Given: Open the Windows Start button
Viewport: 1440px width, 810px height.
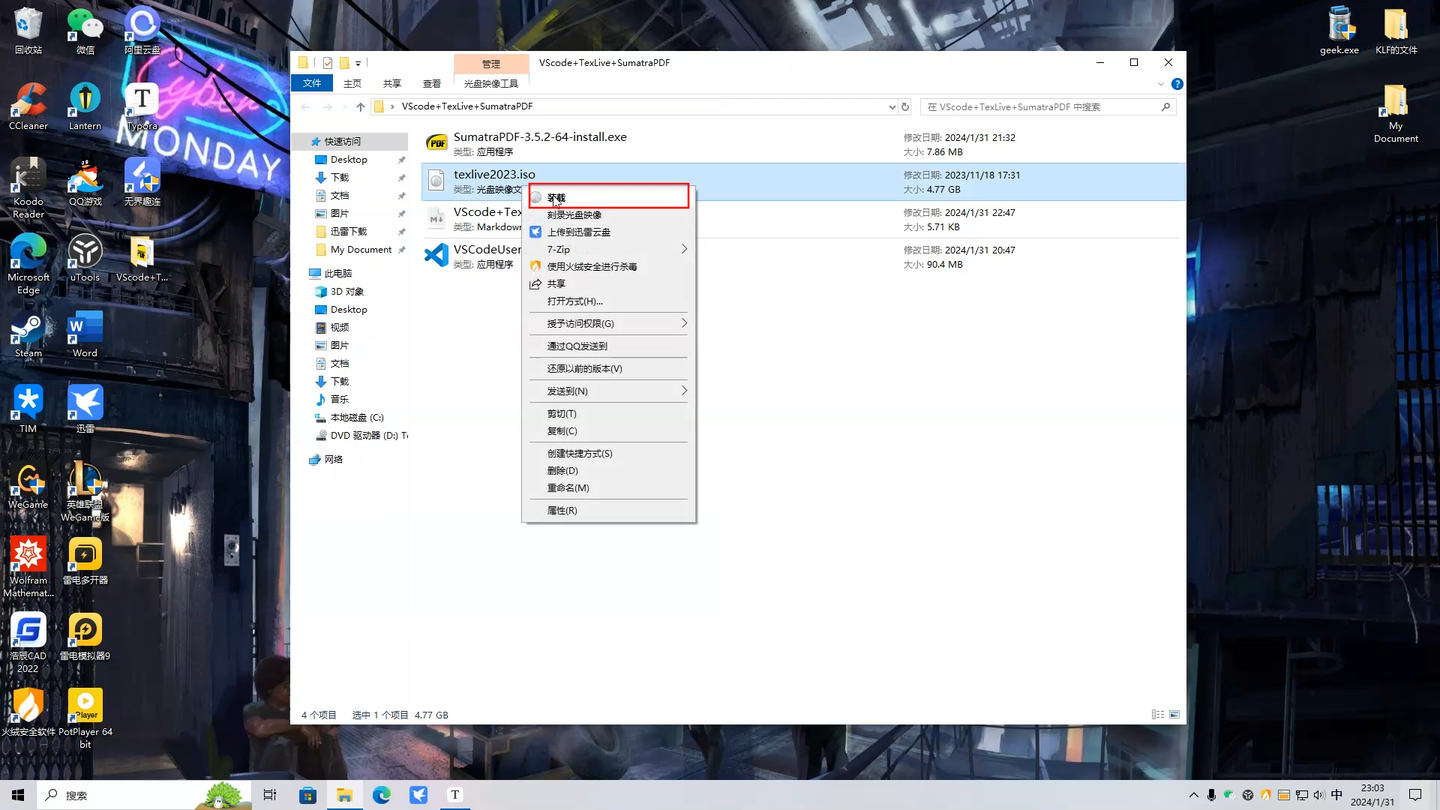Looking at the screenshot, I should pos(18,795).
